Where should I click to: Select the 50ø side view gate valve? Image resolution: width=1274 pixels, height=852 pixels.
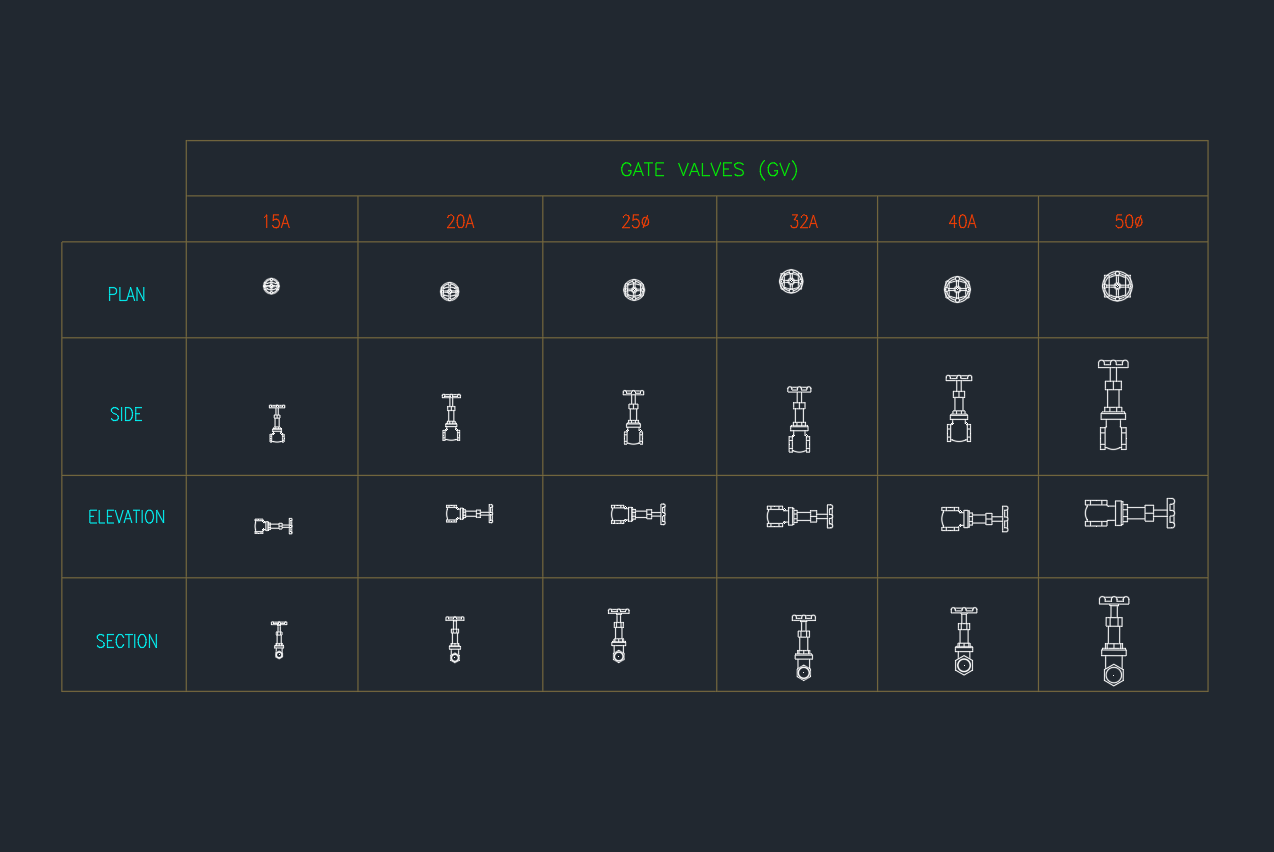click(x=1113, y=405)
